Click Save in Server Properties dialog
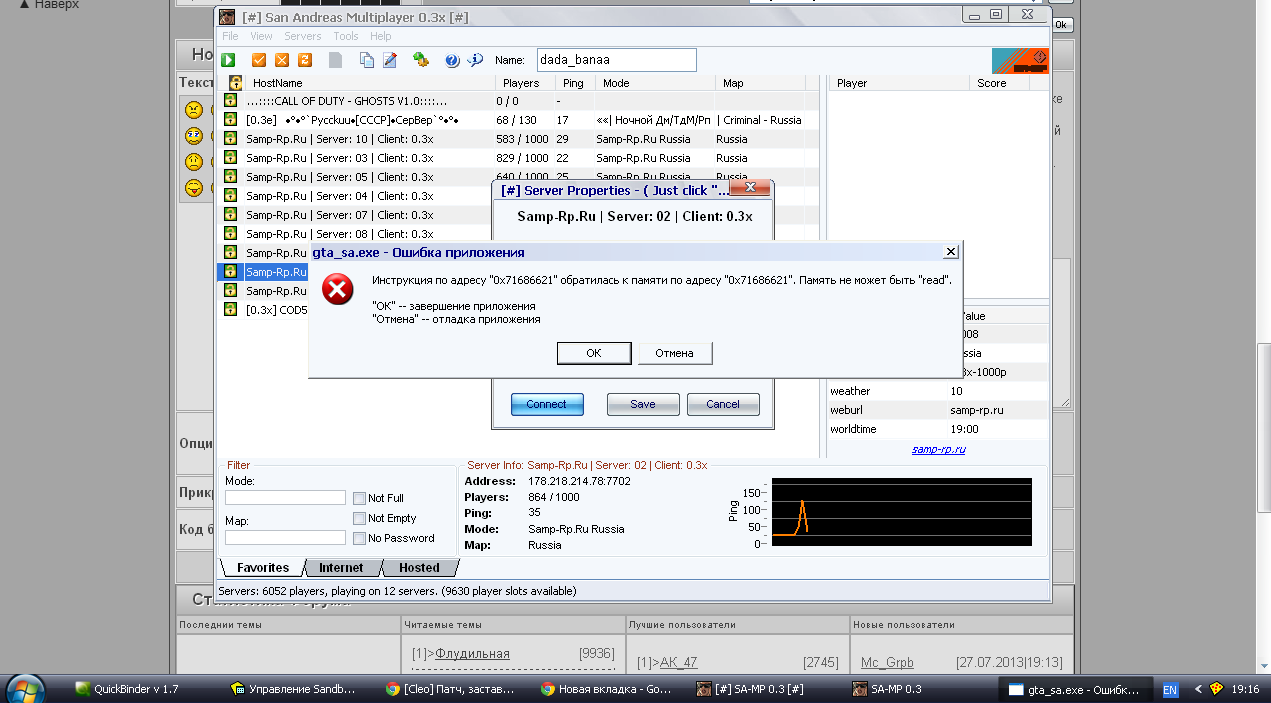 click(x=643, y=404)
